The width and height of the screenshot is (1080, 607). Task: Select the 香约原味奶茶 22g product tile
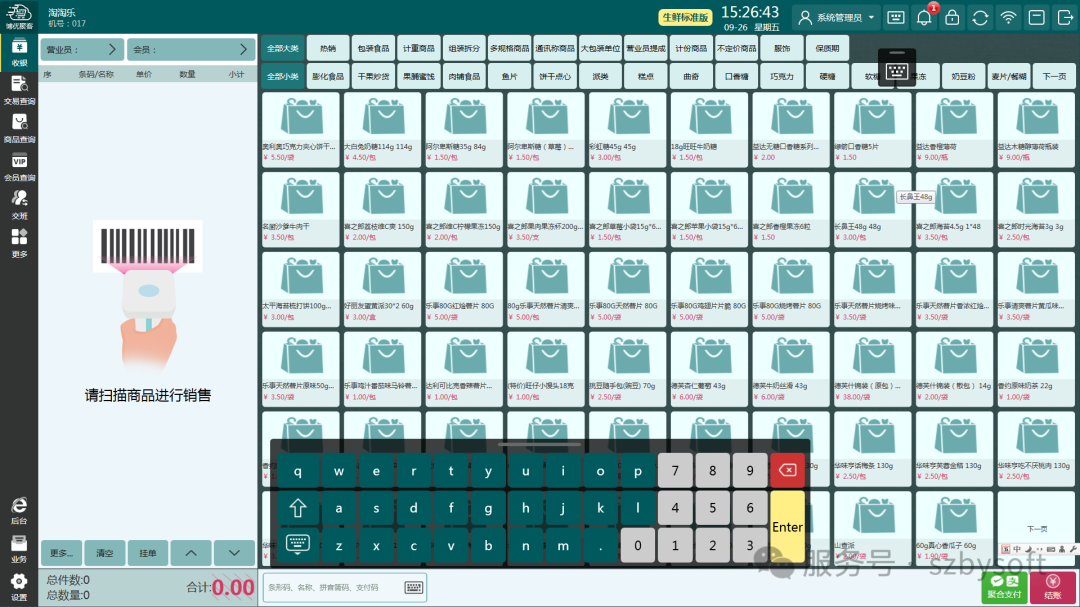[1037, 369]
